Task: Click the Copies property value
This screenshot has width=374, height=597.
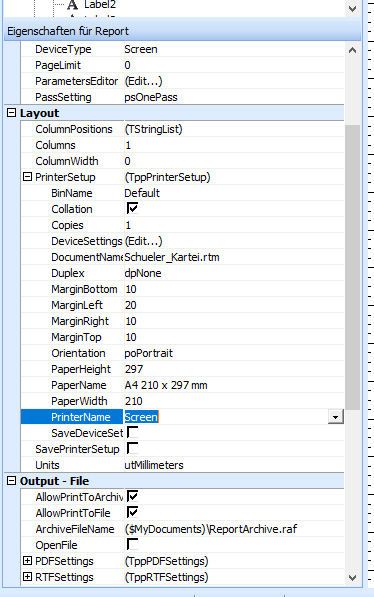Action: pyautogui.click(x=128, y=225)
